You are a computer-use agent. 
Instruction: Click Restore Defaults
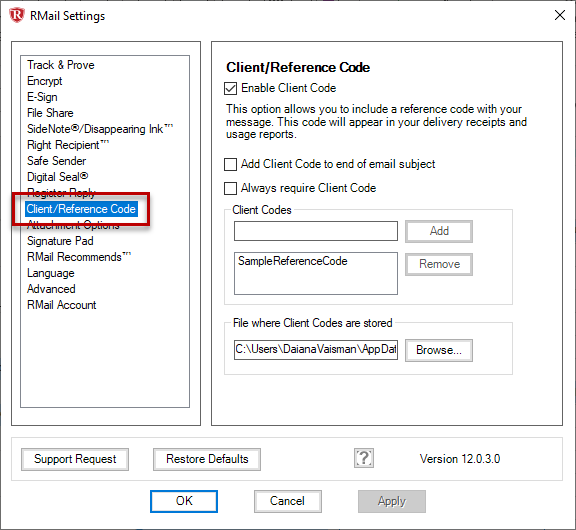(207, 459)
